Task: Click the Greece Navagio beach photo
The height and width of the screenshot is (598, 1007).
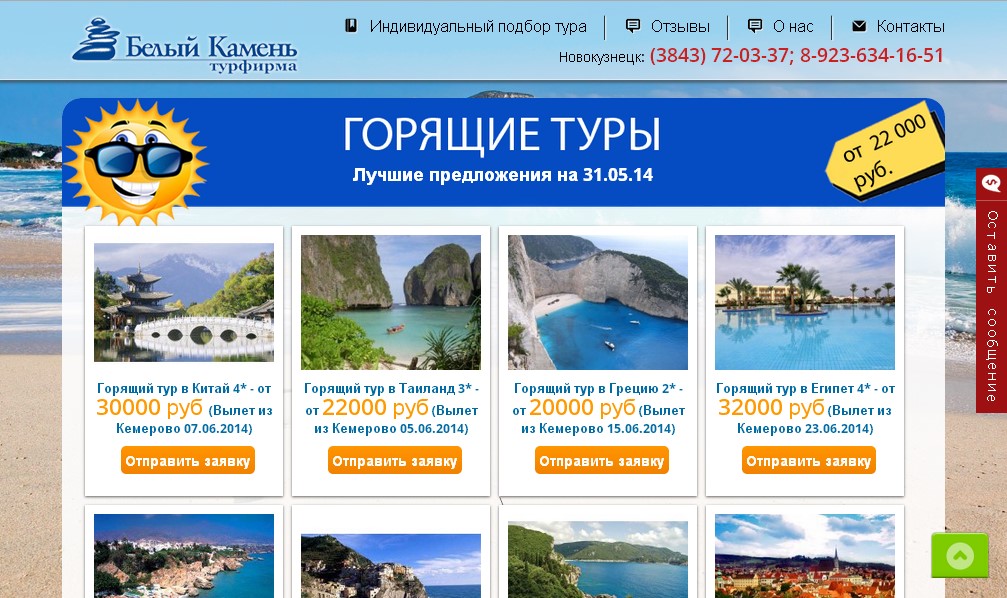Action: 598,302
